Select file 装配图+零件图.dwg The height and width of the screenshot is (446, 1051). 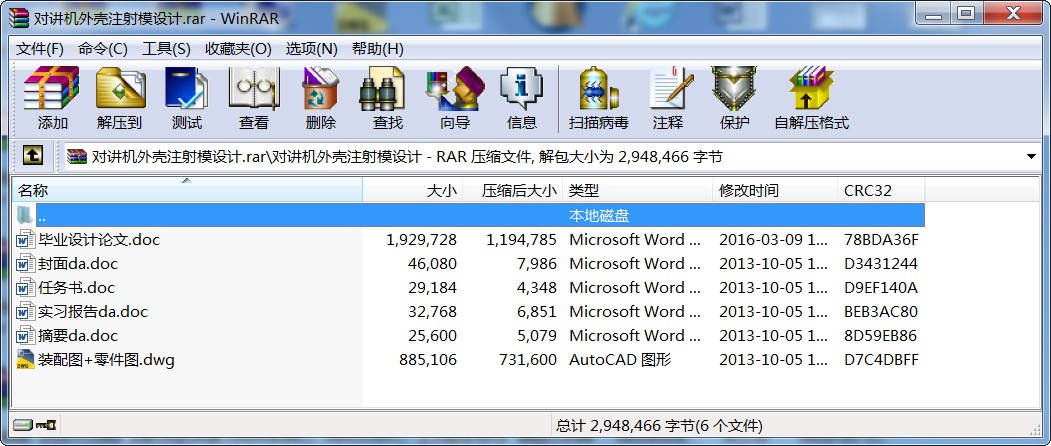click(x=106, y=359)
